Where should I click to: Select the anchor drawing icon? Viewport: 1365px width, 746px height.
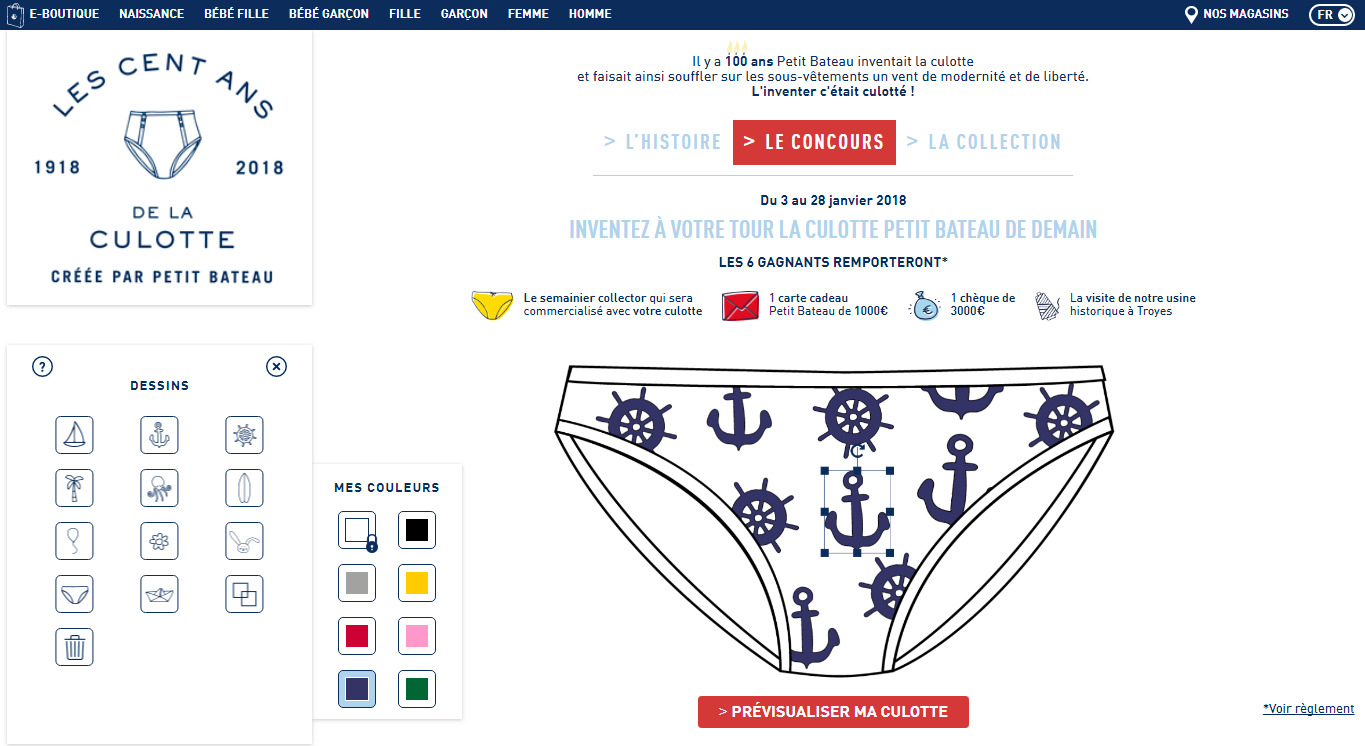(159, 435)
